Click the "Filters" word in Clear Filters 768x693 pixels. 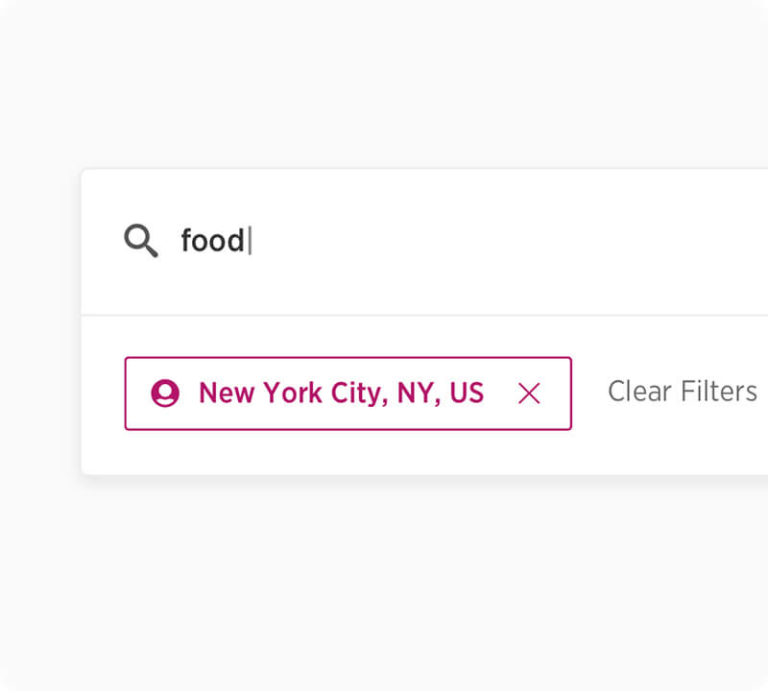719,391
